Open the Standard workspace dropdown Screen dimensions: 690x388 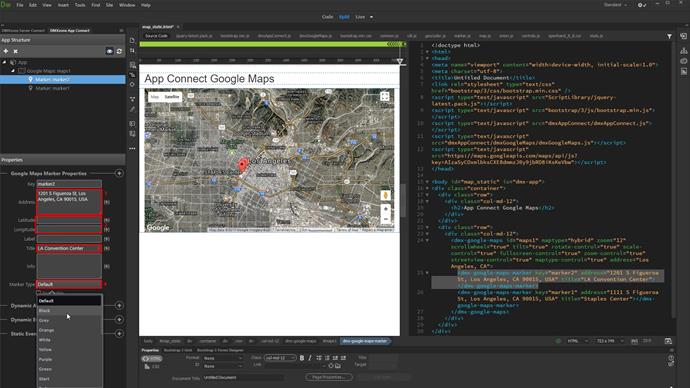615,5
